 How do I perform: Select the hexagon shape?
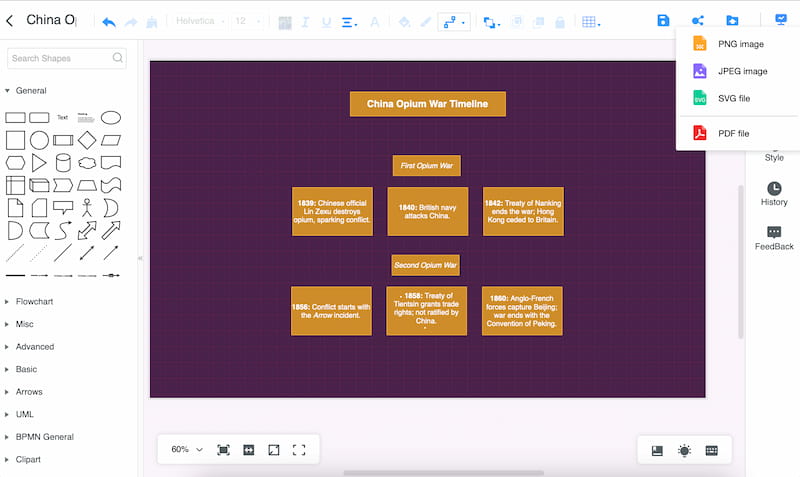15,163
